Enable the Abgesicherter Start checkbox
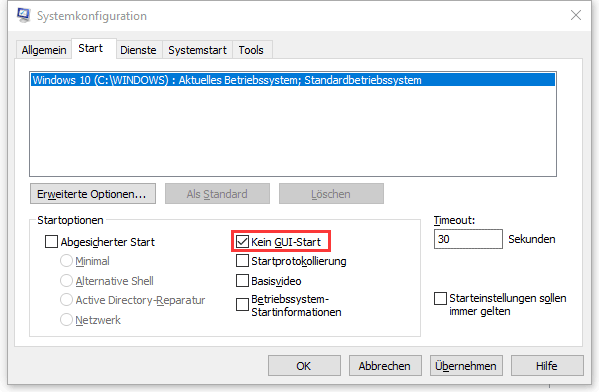The width and height of the screenshot is (599, 392). point(51,241)
